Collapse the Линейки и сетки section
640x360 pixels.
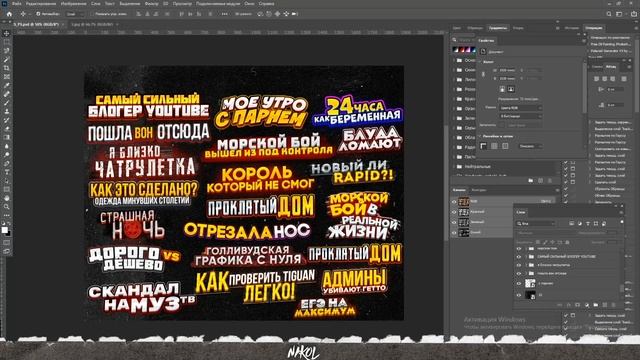point(480,136)
